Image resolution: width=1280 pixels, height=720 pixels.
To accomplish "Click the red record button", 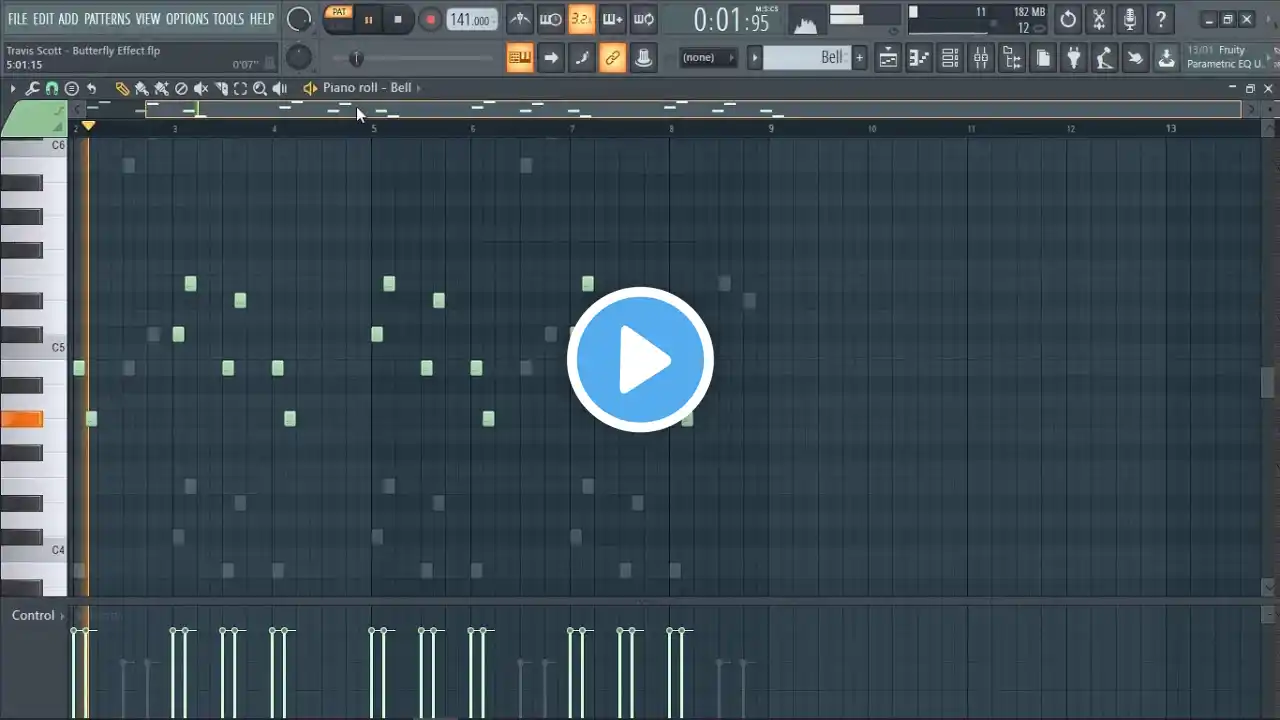I will (430, 19).
